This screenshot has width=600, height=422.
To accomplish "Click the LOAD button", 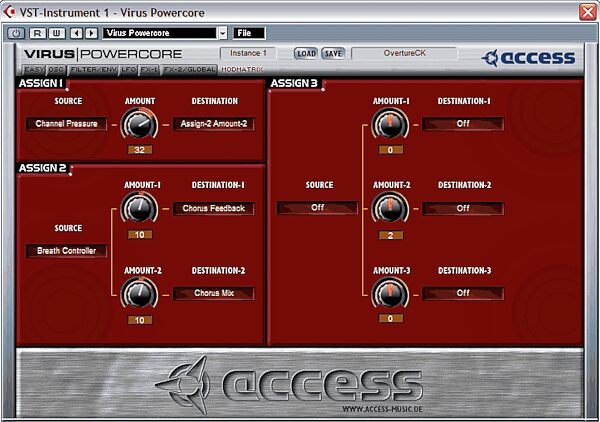I will (306, 54).
